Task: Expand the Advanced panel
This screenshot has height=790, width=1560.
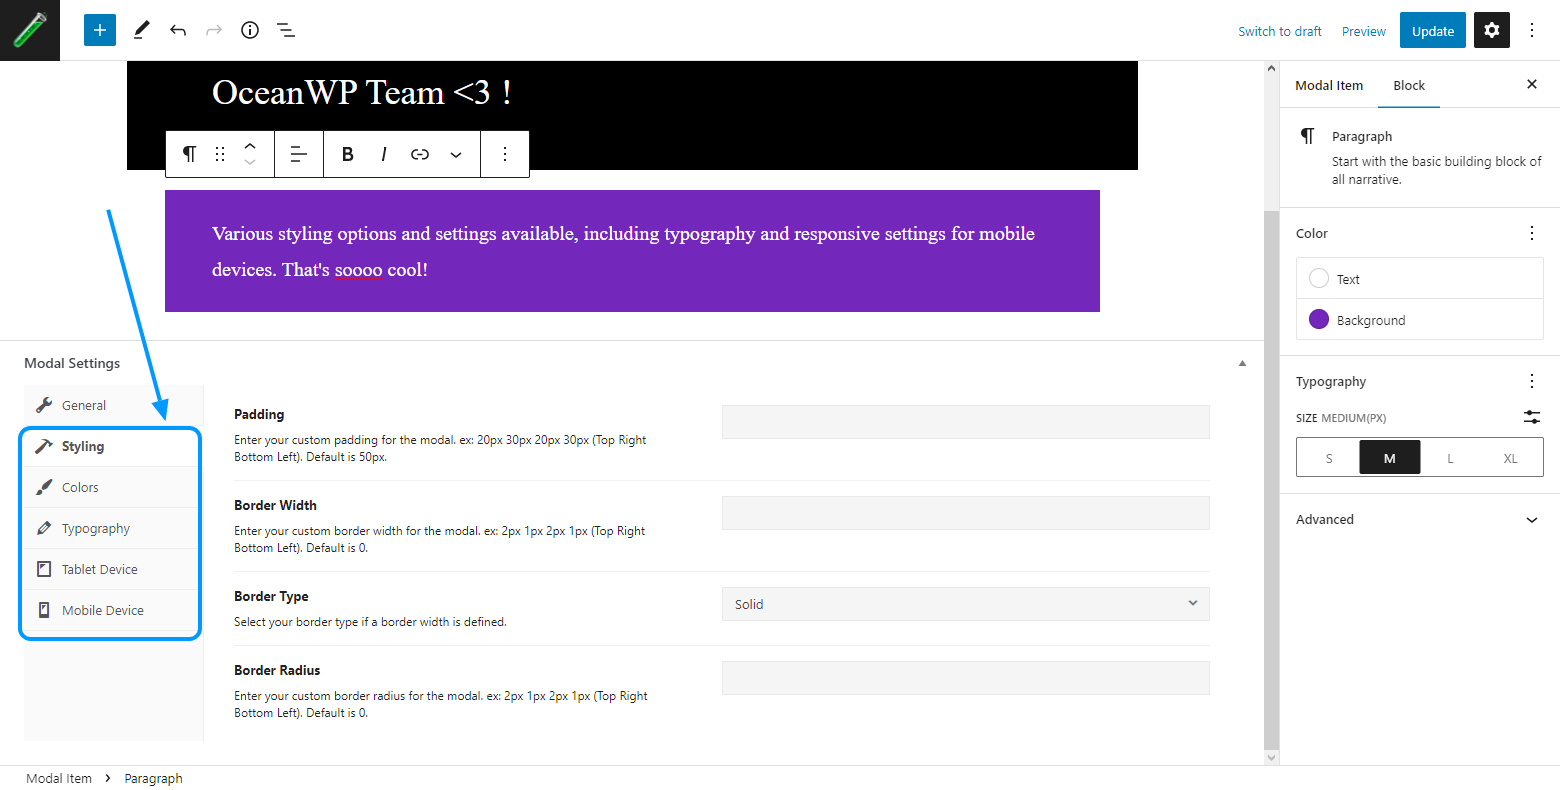Action: pos(1419,519)
